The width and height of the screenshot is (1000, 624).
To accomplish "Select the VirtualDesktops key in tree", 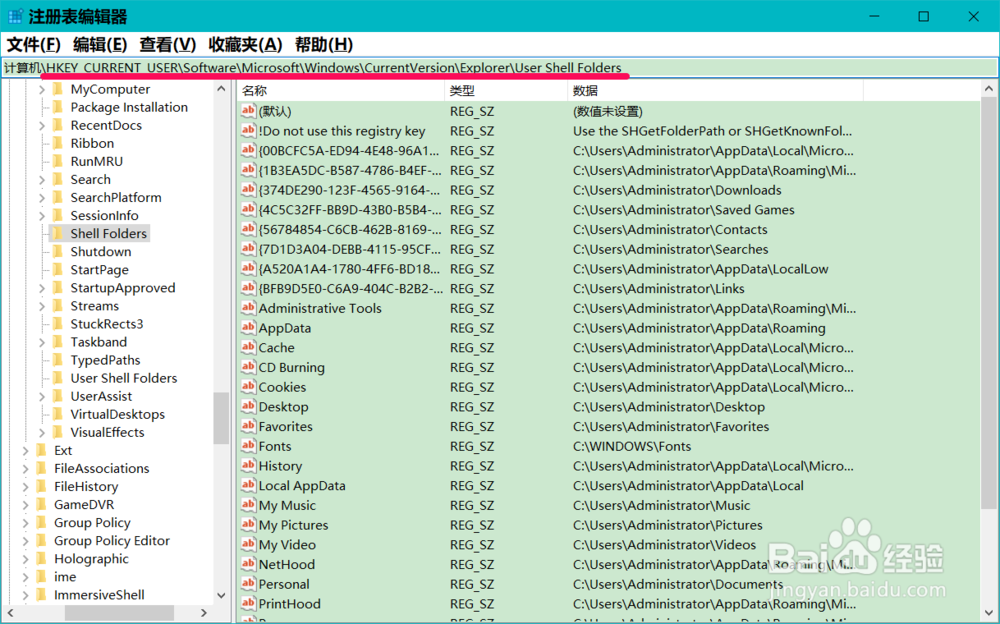I will click(117, 414).
